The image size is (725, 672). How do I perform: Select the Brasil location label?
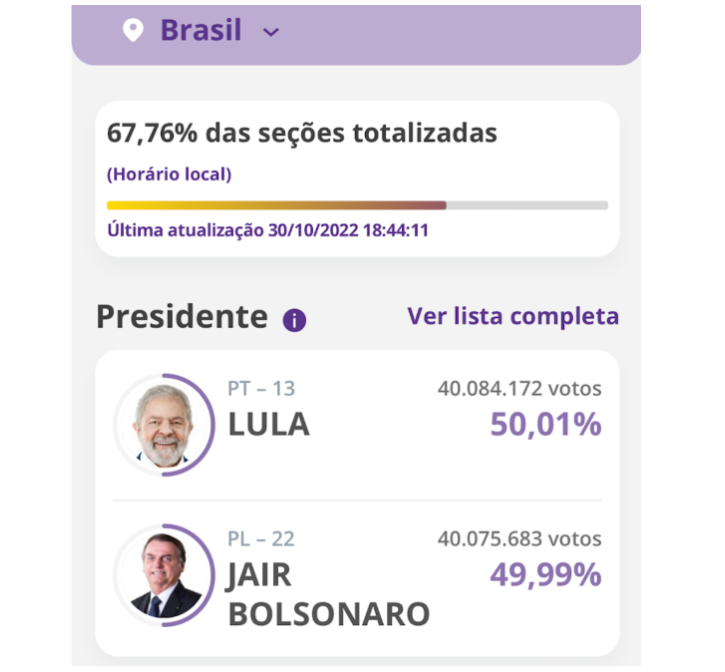click(x=201, y=30)
